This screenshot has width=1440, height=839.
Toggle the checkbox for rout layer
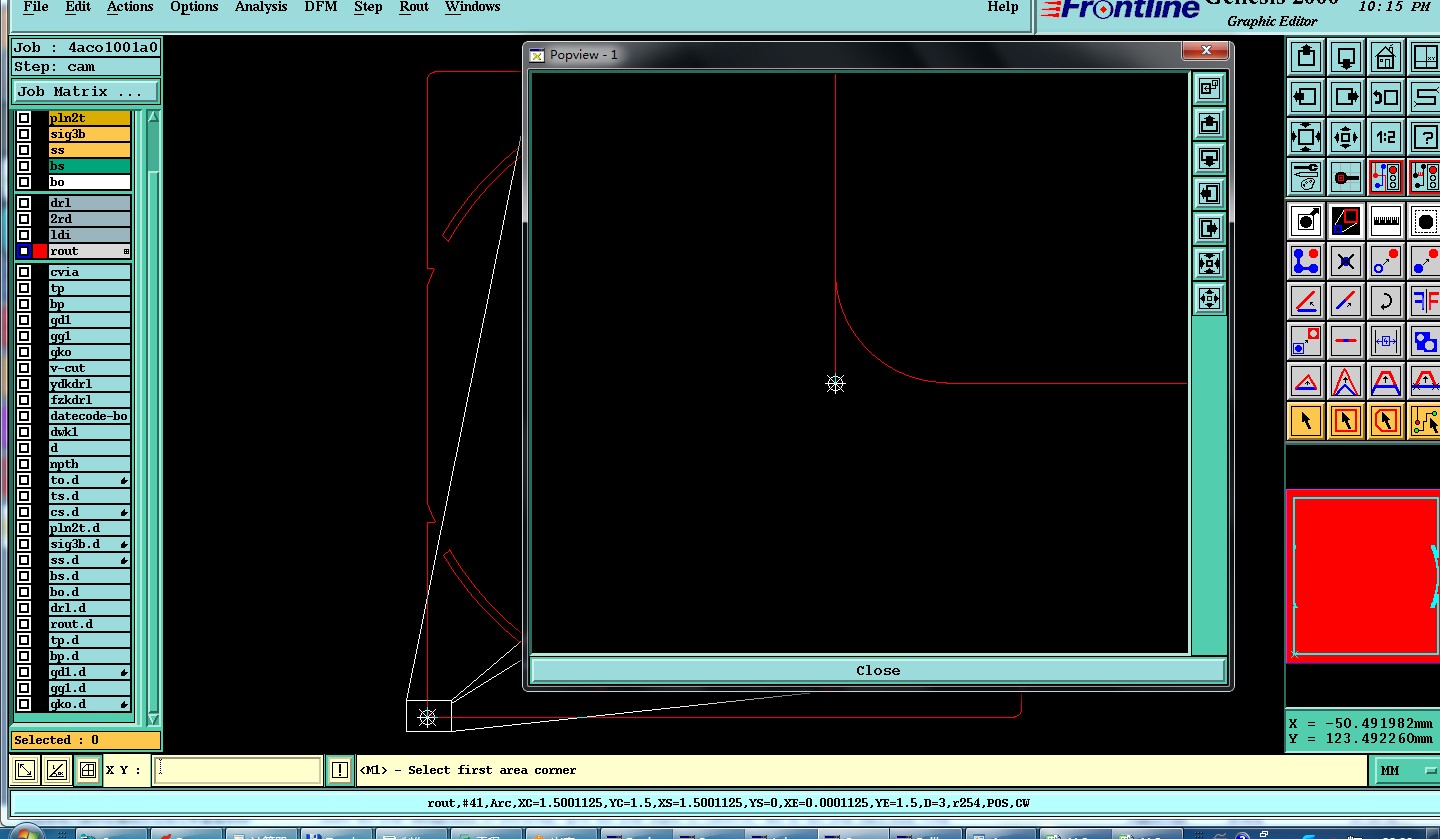[24, 251]
